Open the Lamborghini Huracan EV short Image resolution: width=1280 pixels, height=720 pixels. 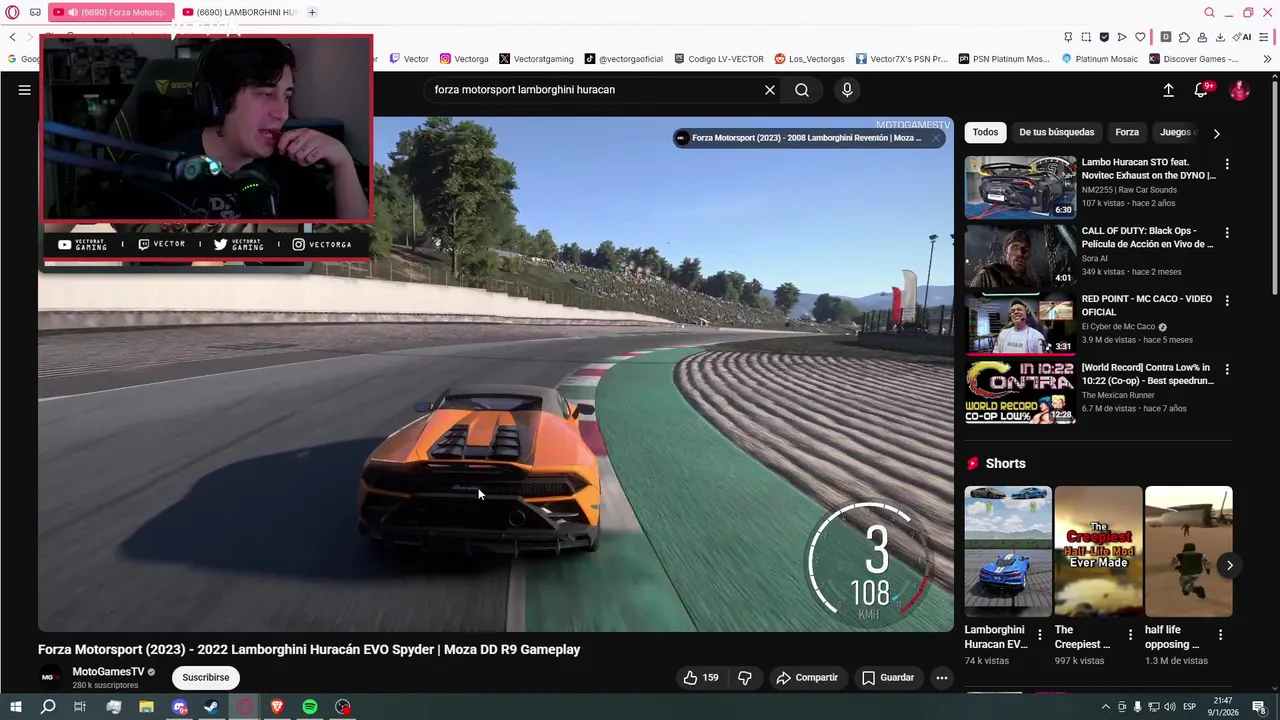coord(1008,551)
